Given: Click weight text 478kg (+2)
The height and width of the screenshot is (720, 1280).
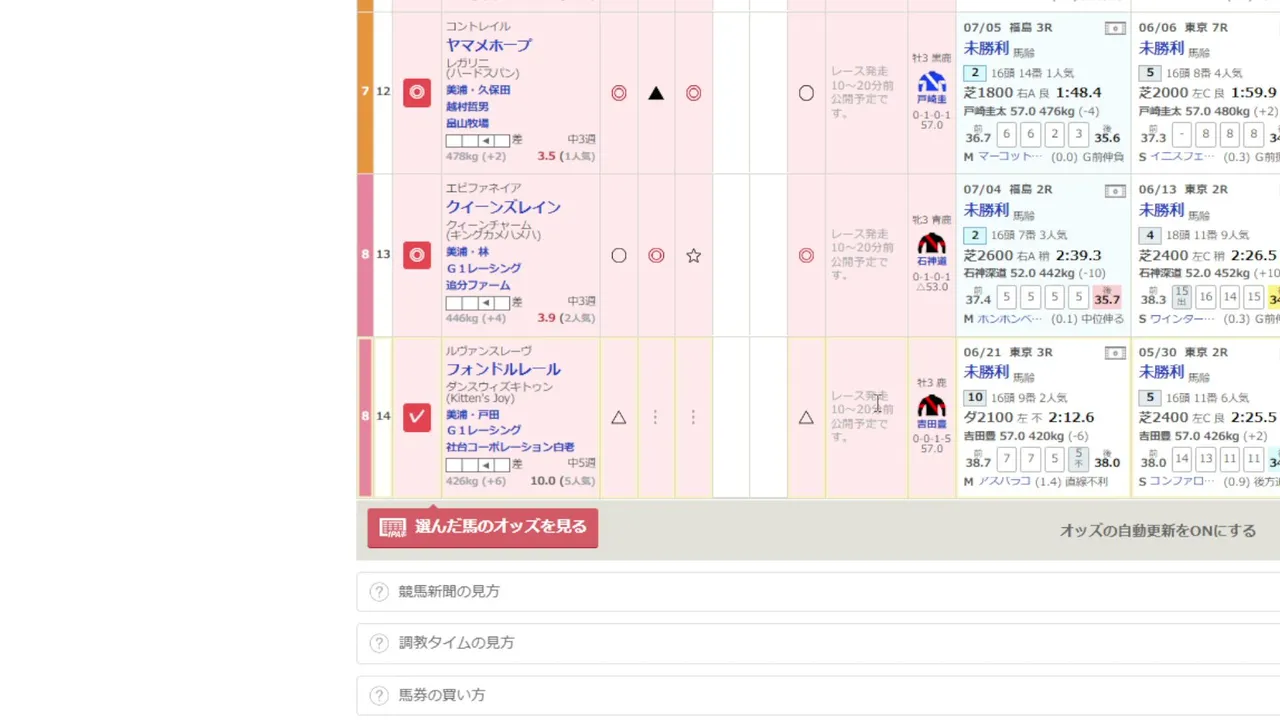Looking at the screenshot, I should [x=476, y=156].
